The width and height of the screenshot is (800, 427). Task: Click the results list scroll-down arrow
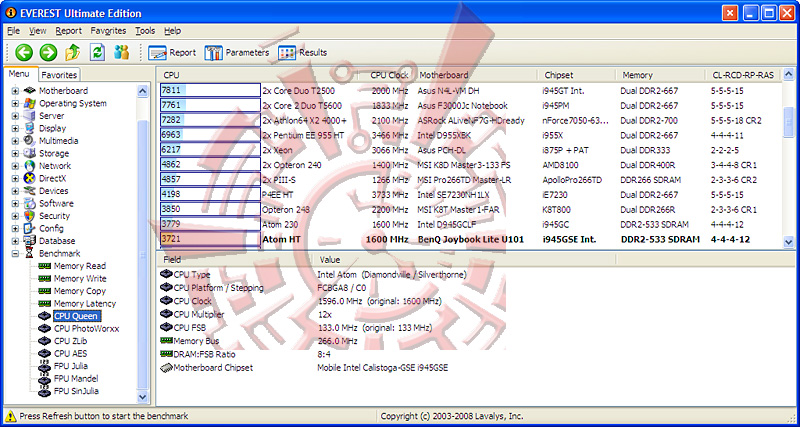pos(789,242)
